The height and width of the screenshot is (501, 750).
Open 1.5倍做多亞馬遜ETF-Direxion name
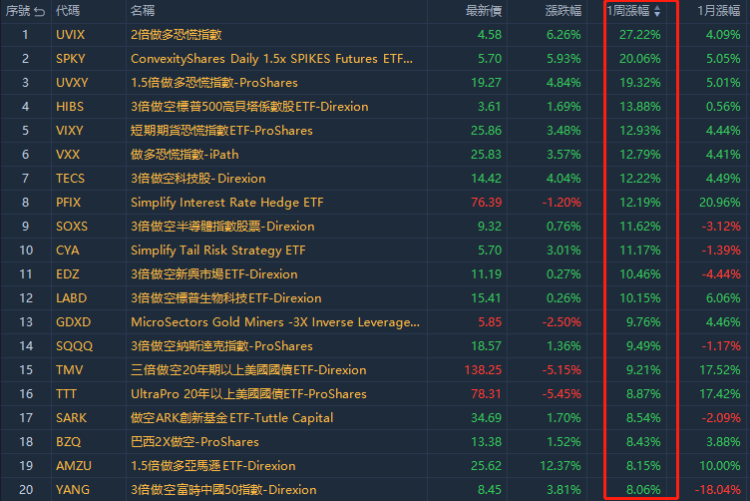213,466
